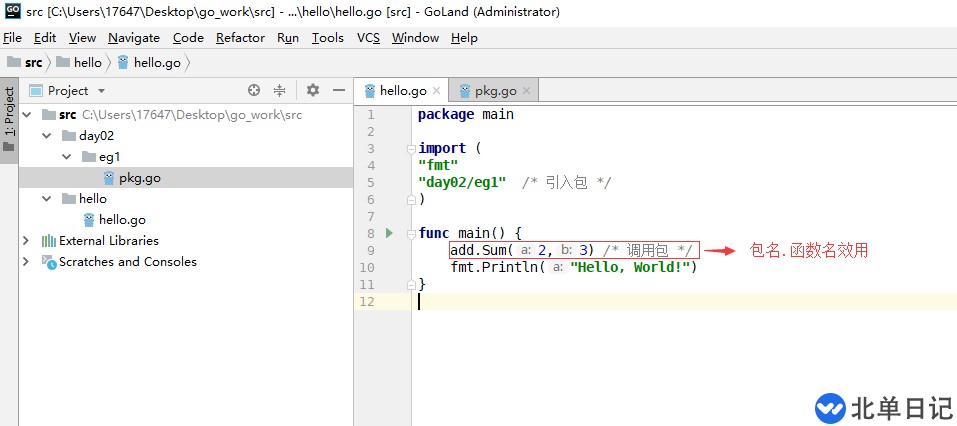Click the collapse all icon in Project panel
The width and height of the screenshot is (957, 426).
[x=280, y=90]
